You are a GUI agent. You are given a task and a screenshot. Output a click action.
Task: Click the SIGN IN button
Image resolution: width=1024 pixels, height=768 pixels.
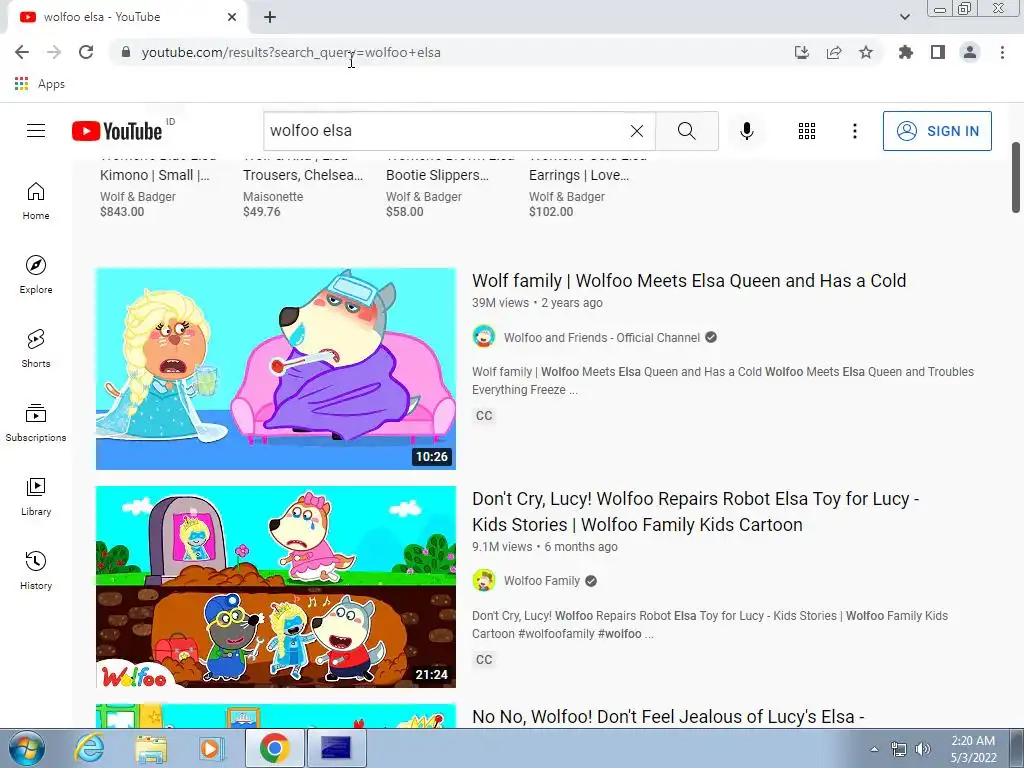click(x=937, y=131)
